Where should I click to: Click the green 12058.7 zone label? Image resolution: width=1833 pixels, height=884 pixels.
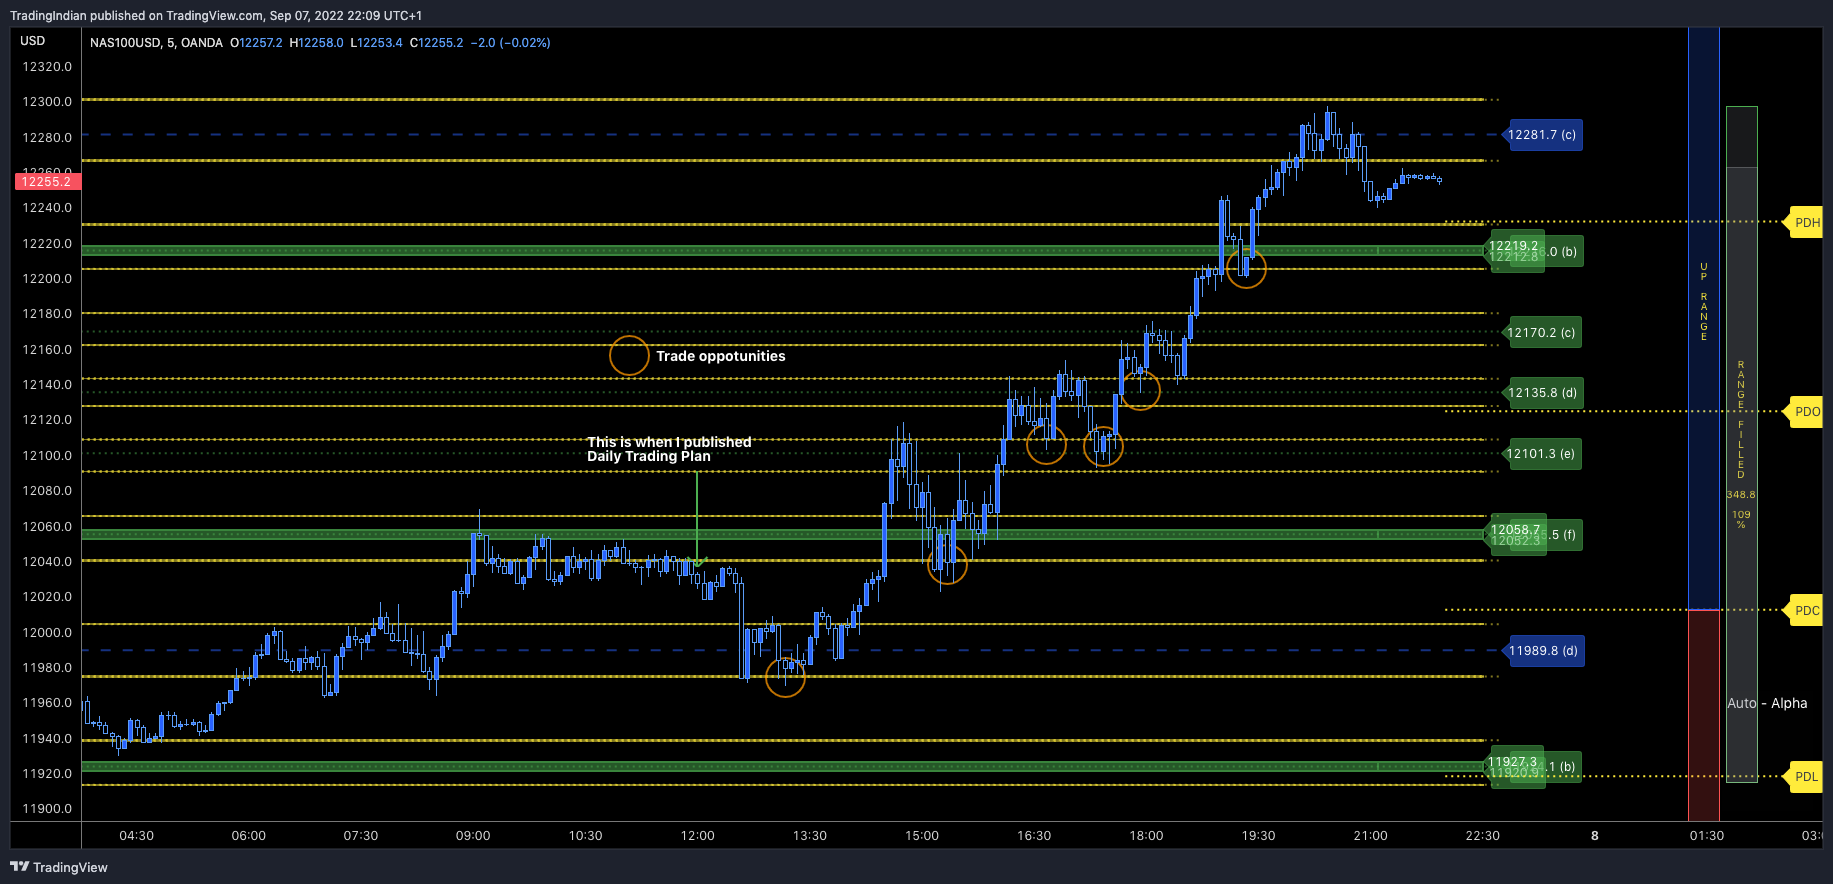(x=1515, y=530)
